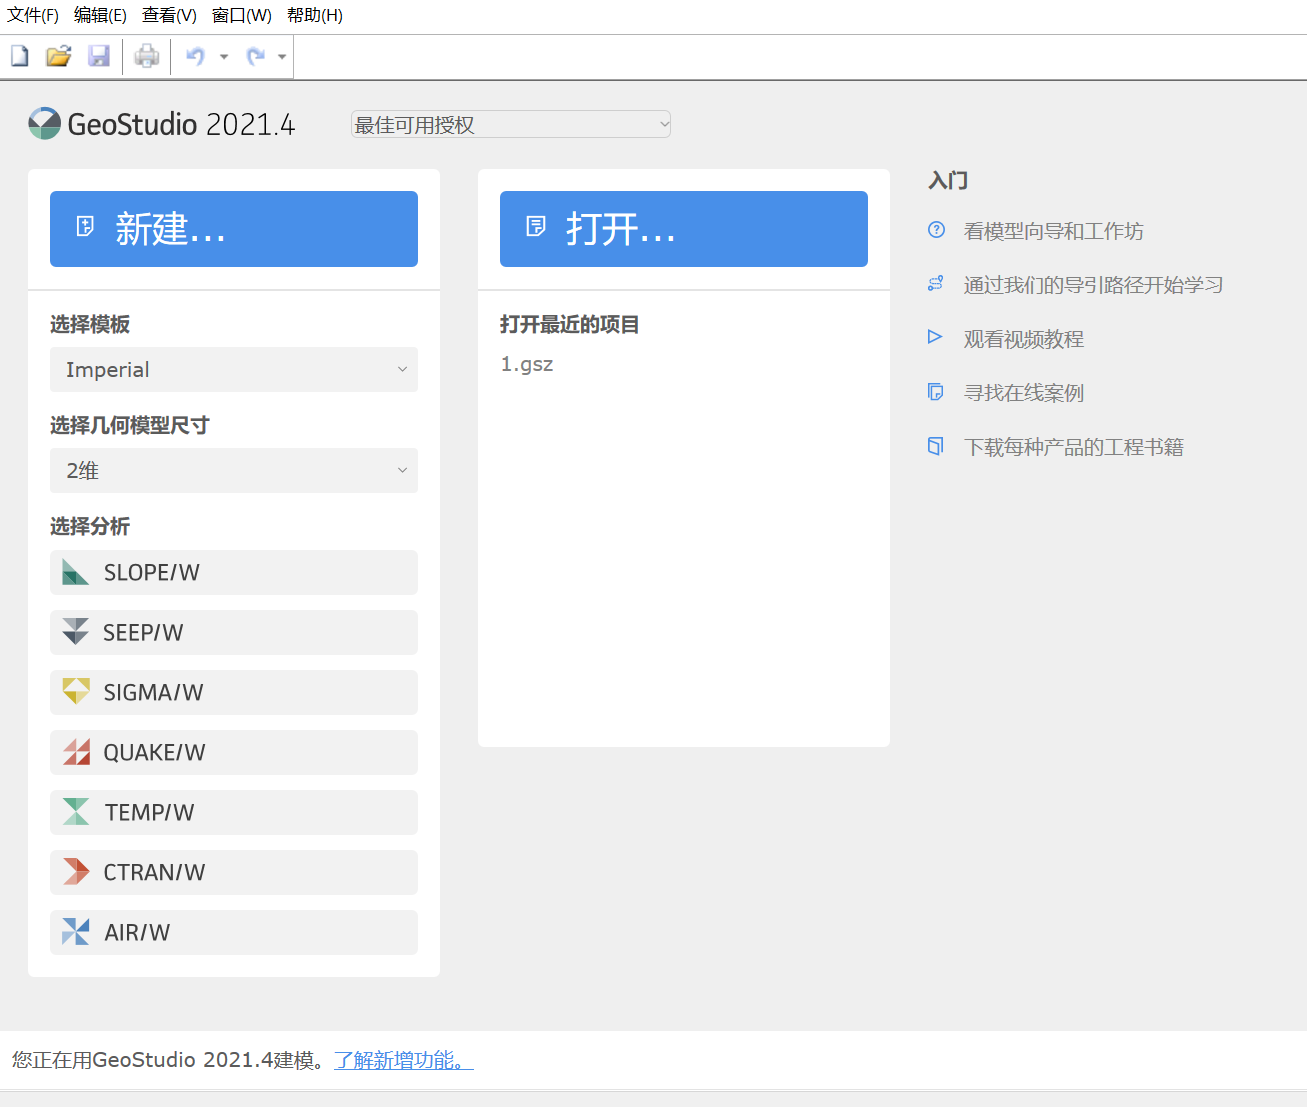Click the SIGMA/W product icon
Screen dimensions: 1307x1107
pos(76,692)
